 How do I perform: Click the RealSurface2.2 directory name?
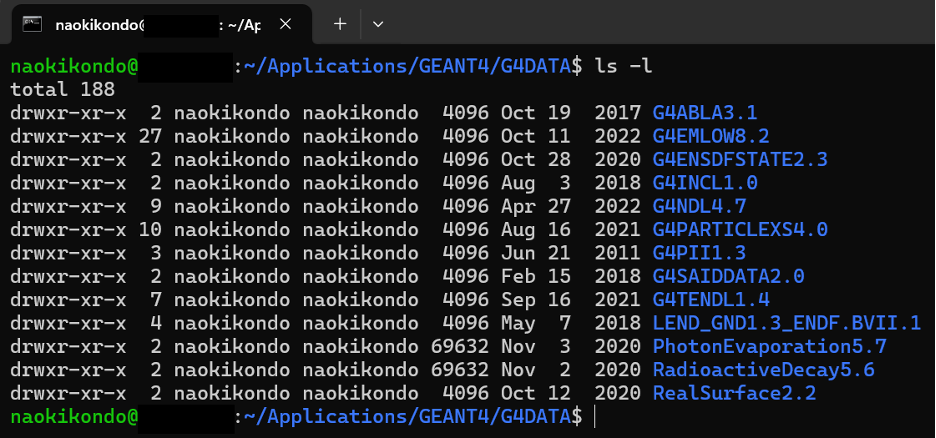point(735,393)
